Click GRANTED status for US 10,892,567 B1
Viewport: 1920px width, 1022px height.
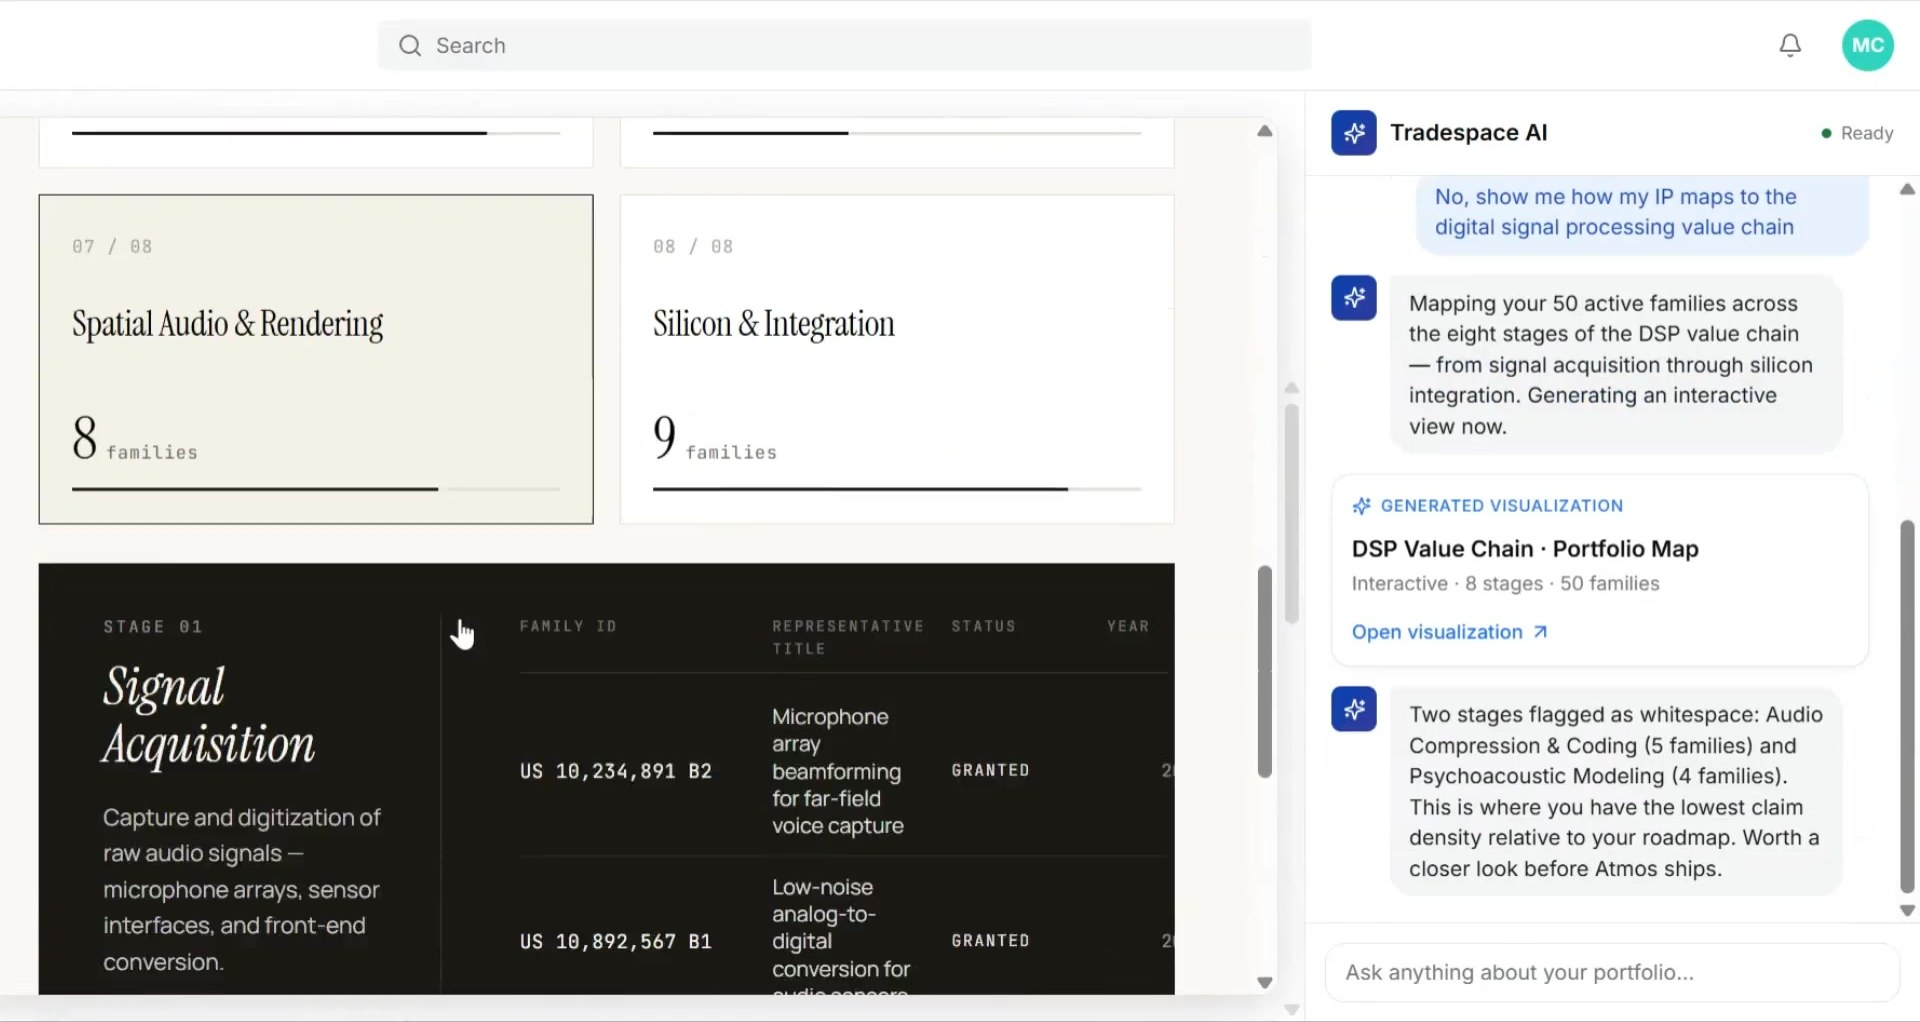(x=990, y=940)
